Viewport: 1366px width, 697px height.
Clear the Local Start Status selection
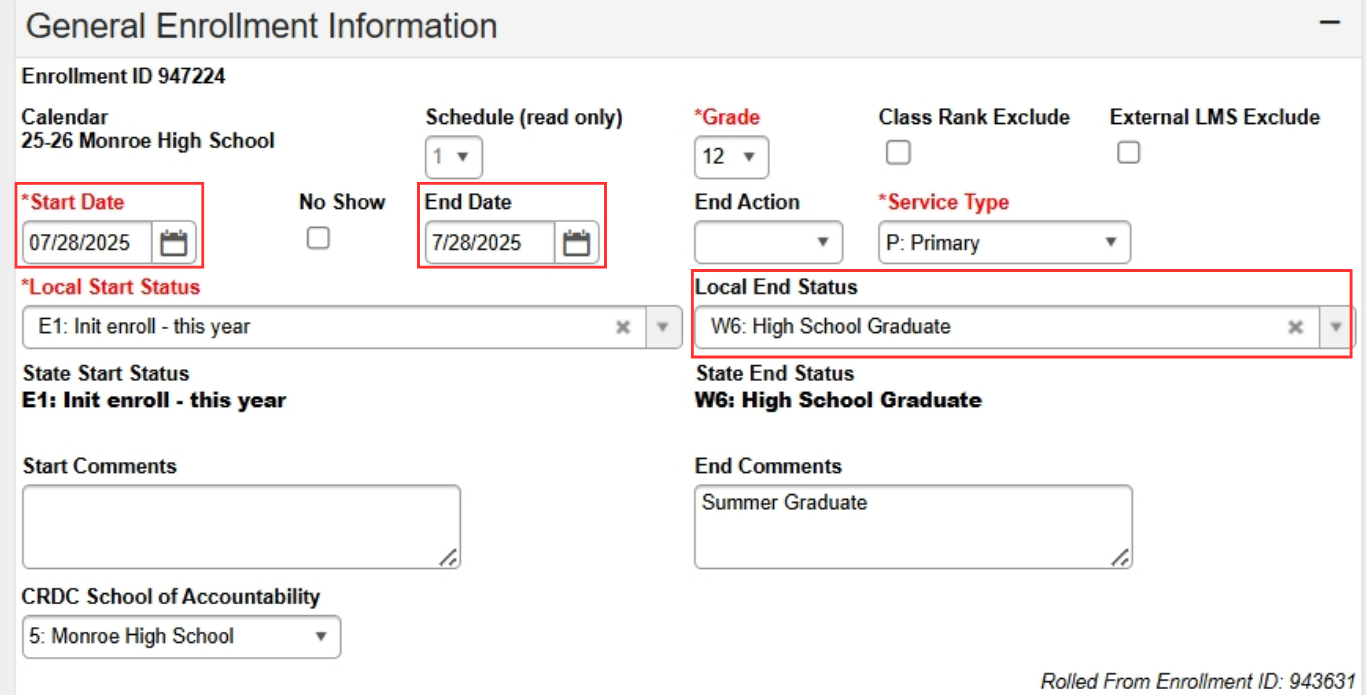[x=623, y=327]
